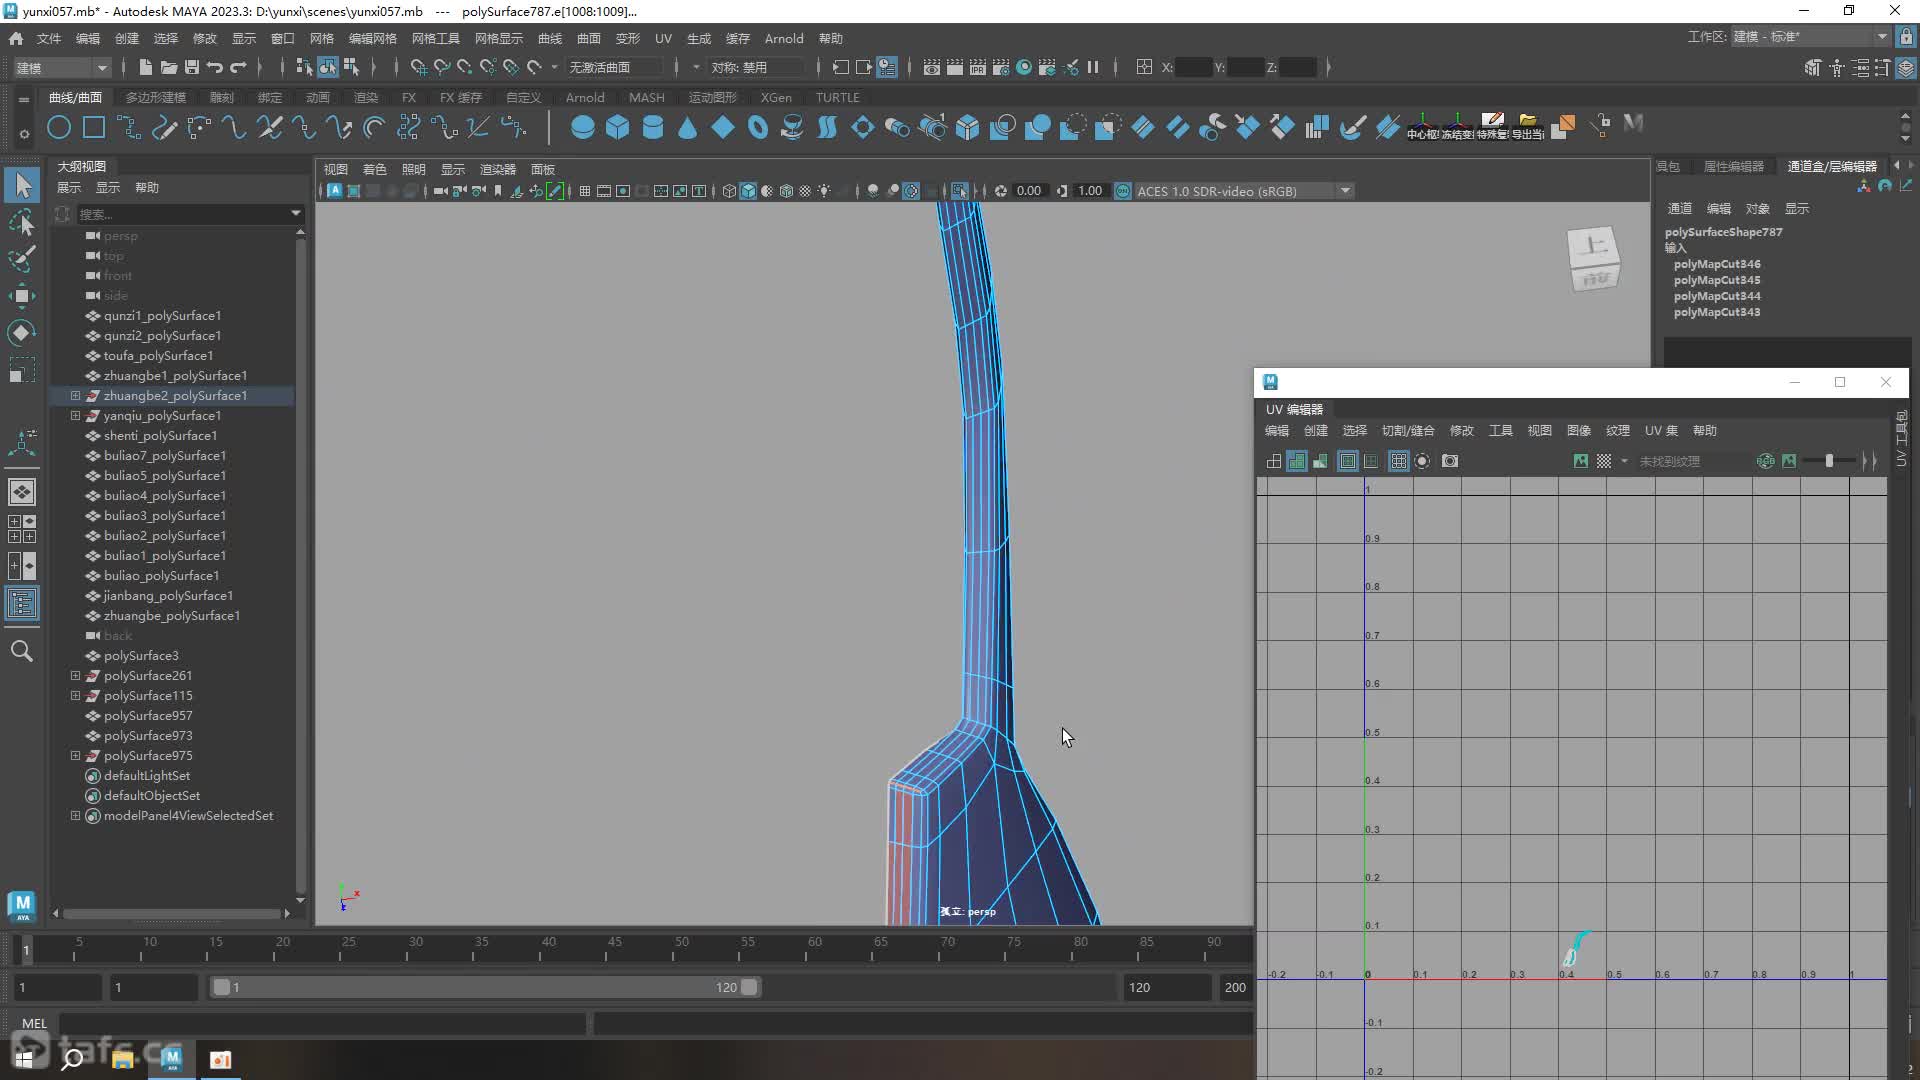The image size is (1920, 1080).
Task: Toggle use all lights in viewport toolbar
Action: pyautogui.click(x=824, y=191)
